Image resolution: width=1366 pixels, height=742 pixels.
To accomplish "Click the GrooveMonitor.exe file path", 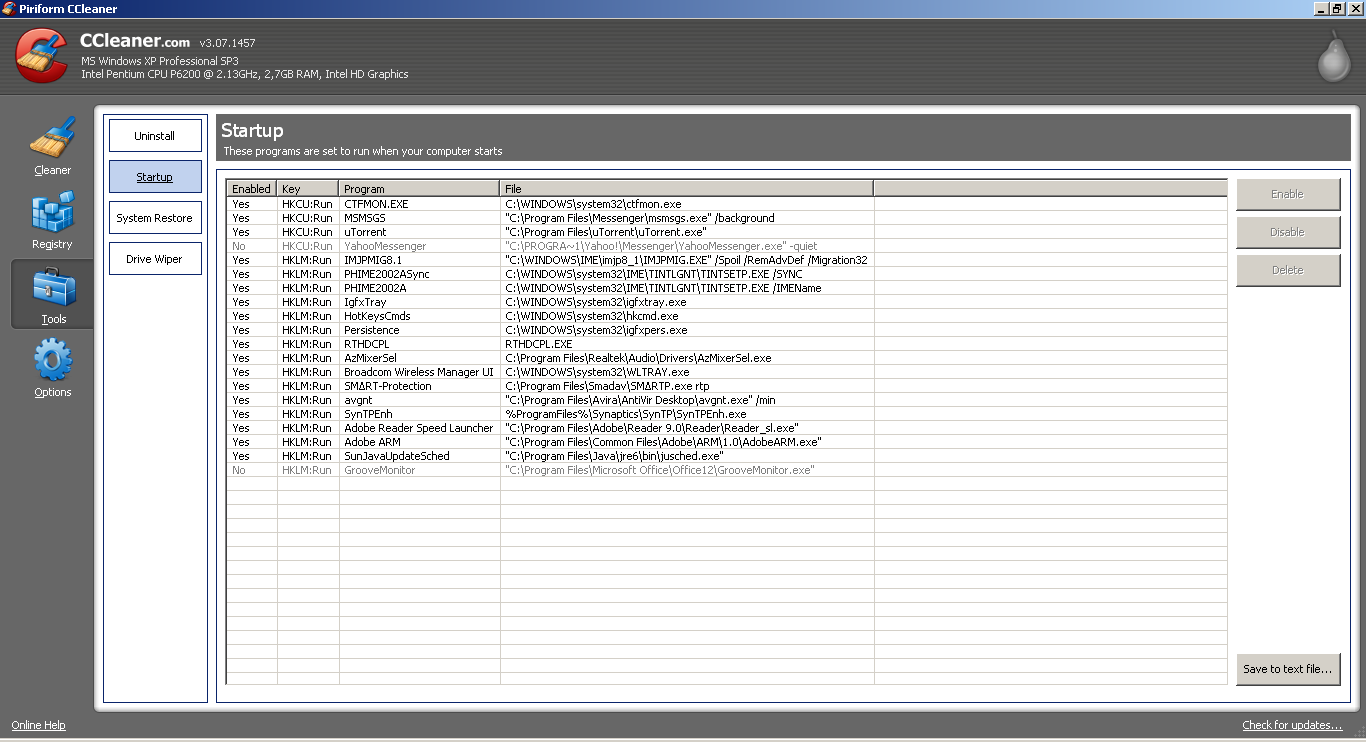I will tap(660, 470).
